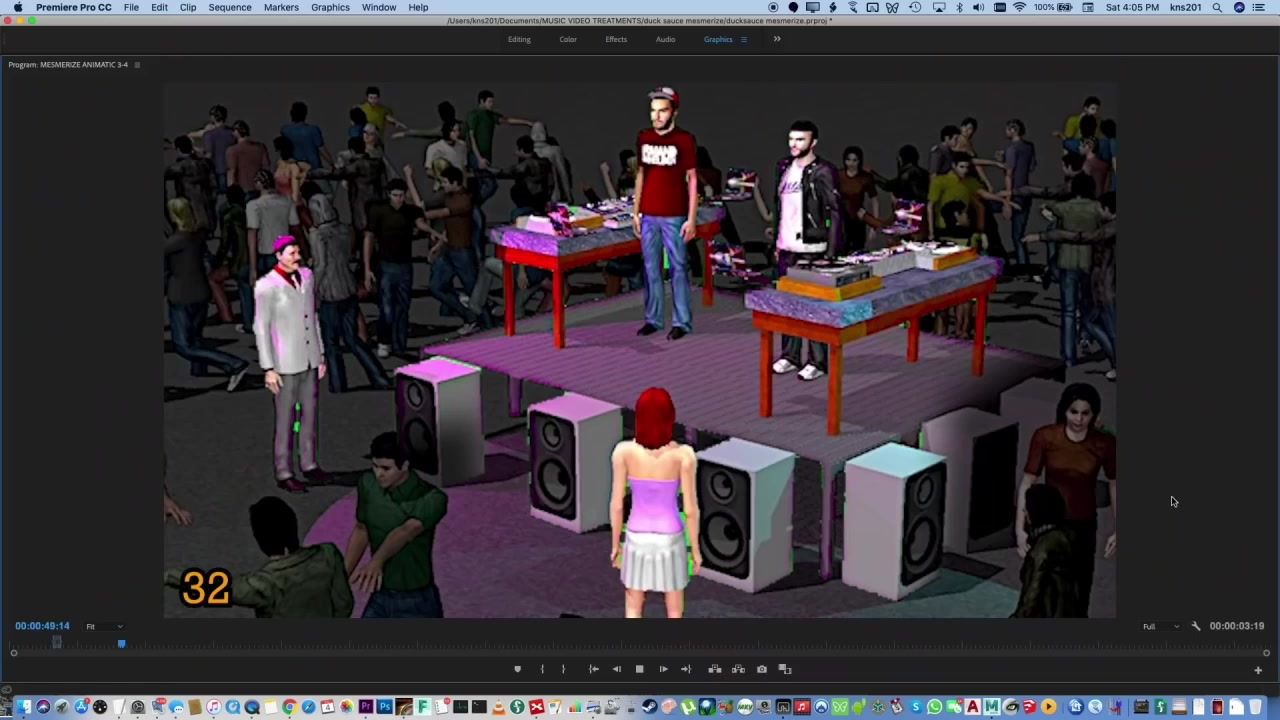Open iTunes from the Dock
1280x720 pixels.
pyautogui.click(x=214, y=708)
